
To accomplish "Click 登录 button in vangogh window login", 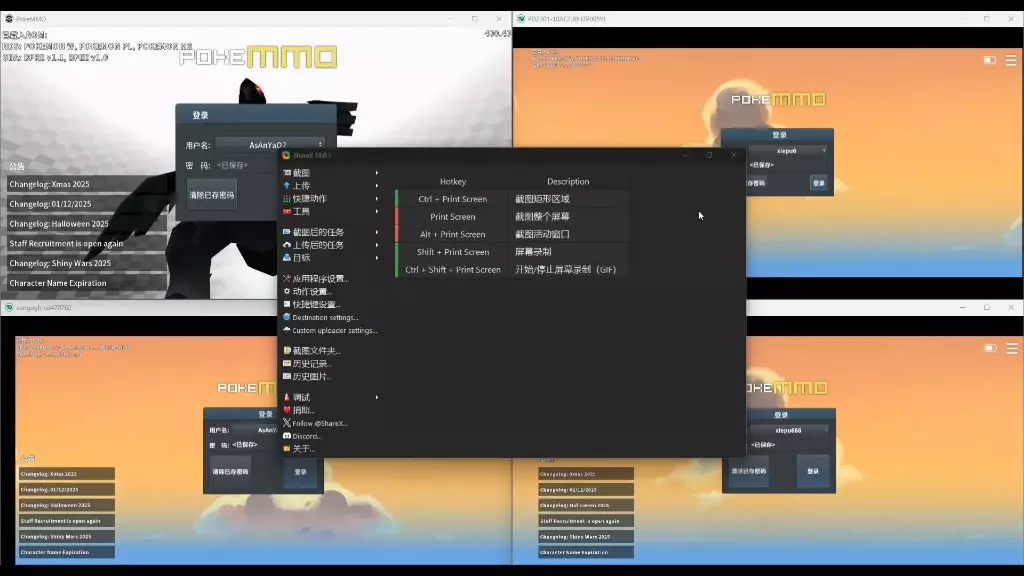I will (300, 472).
